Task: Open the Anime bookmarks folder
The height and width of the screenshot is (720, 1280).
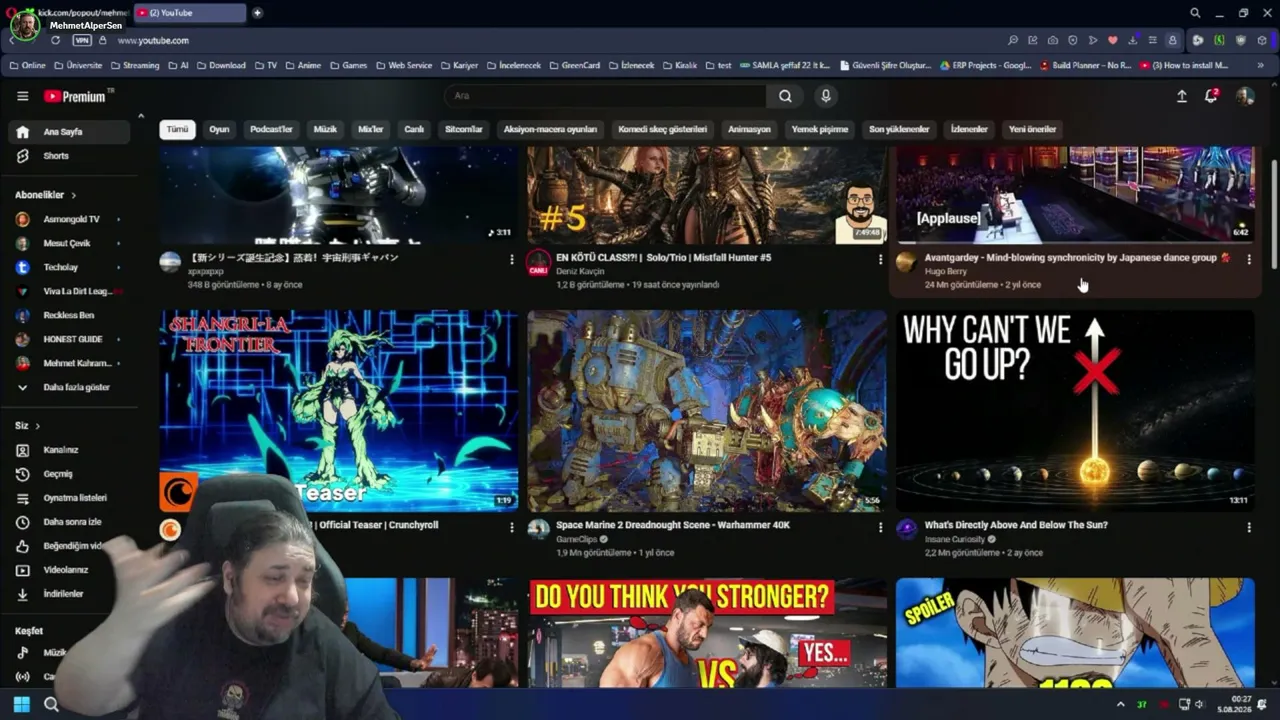Action: click(302, 65)
